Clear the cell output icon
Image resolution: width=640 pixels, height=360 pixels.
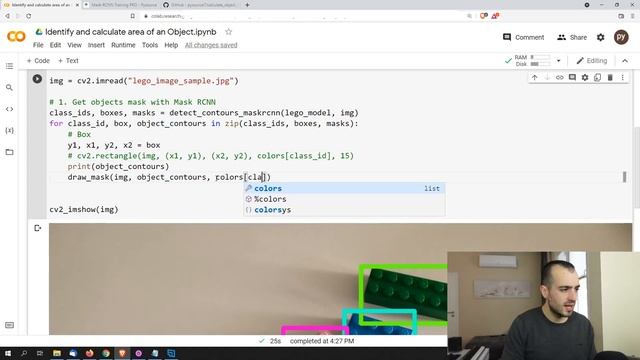coord(38,228)
